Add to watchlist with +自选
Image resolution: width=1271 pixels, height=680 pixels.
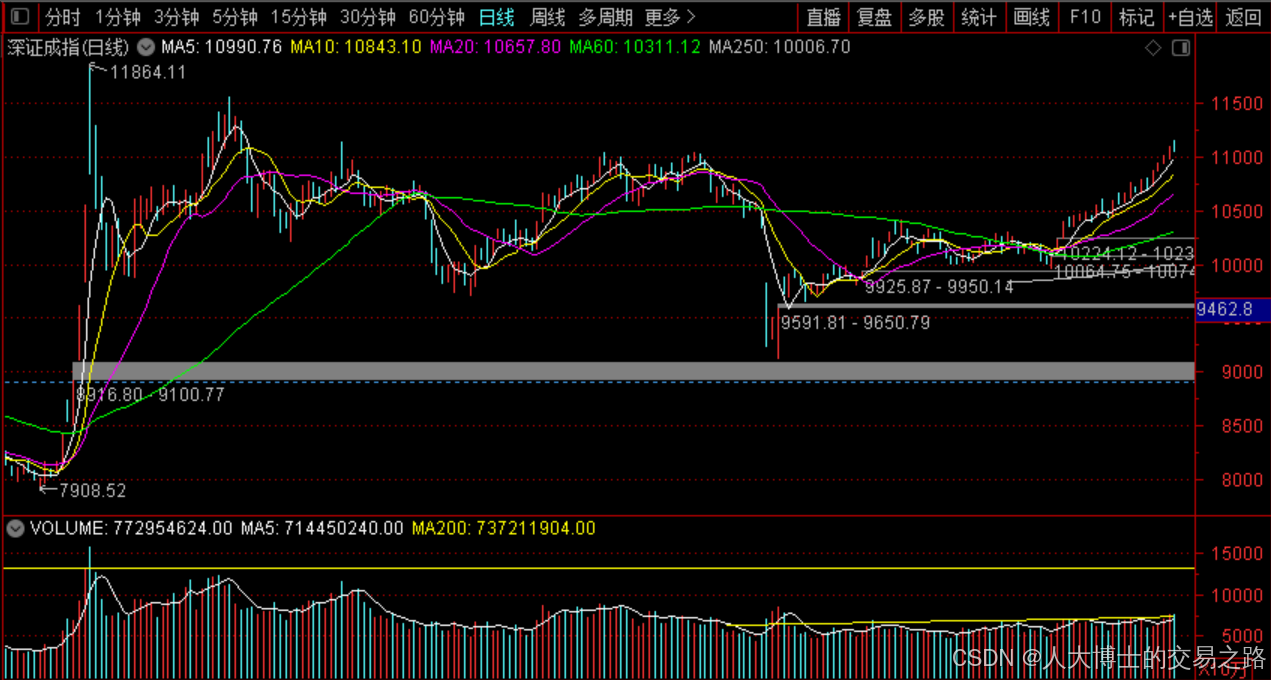point(1191,17)
